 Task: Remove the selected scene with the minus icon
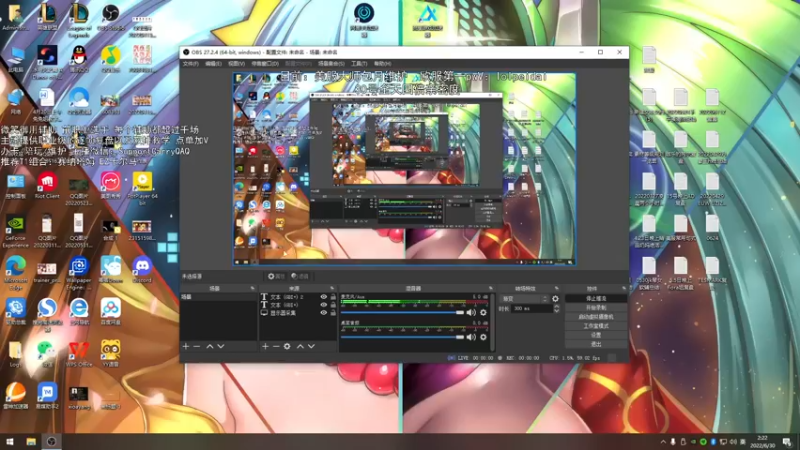pos(197,346)
